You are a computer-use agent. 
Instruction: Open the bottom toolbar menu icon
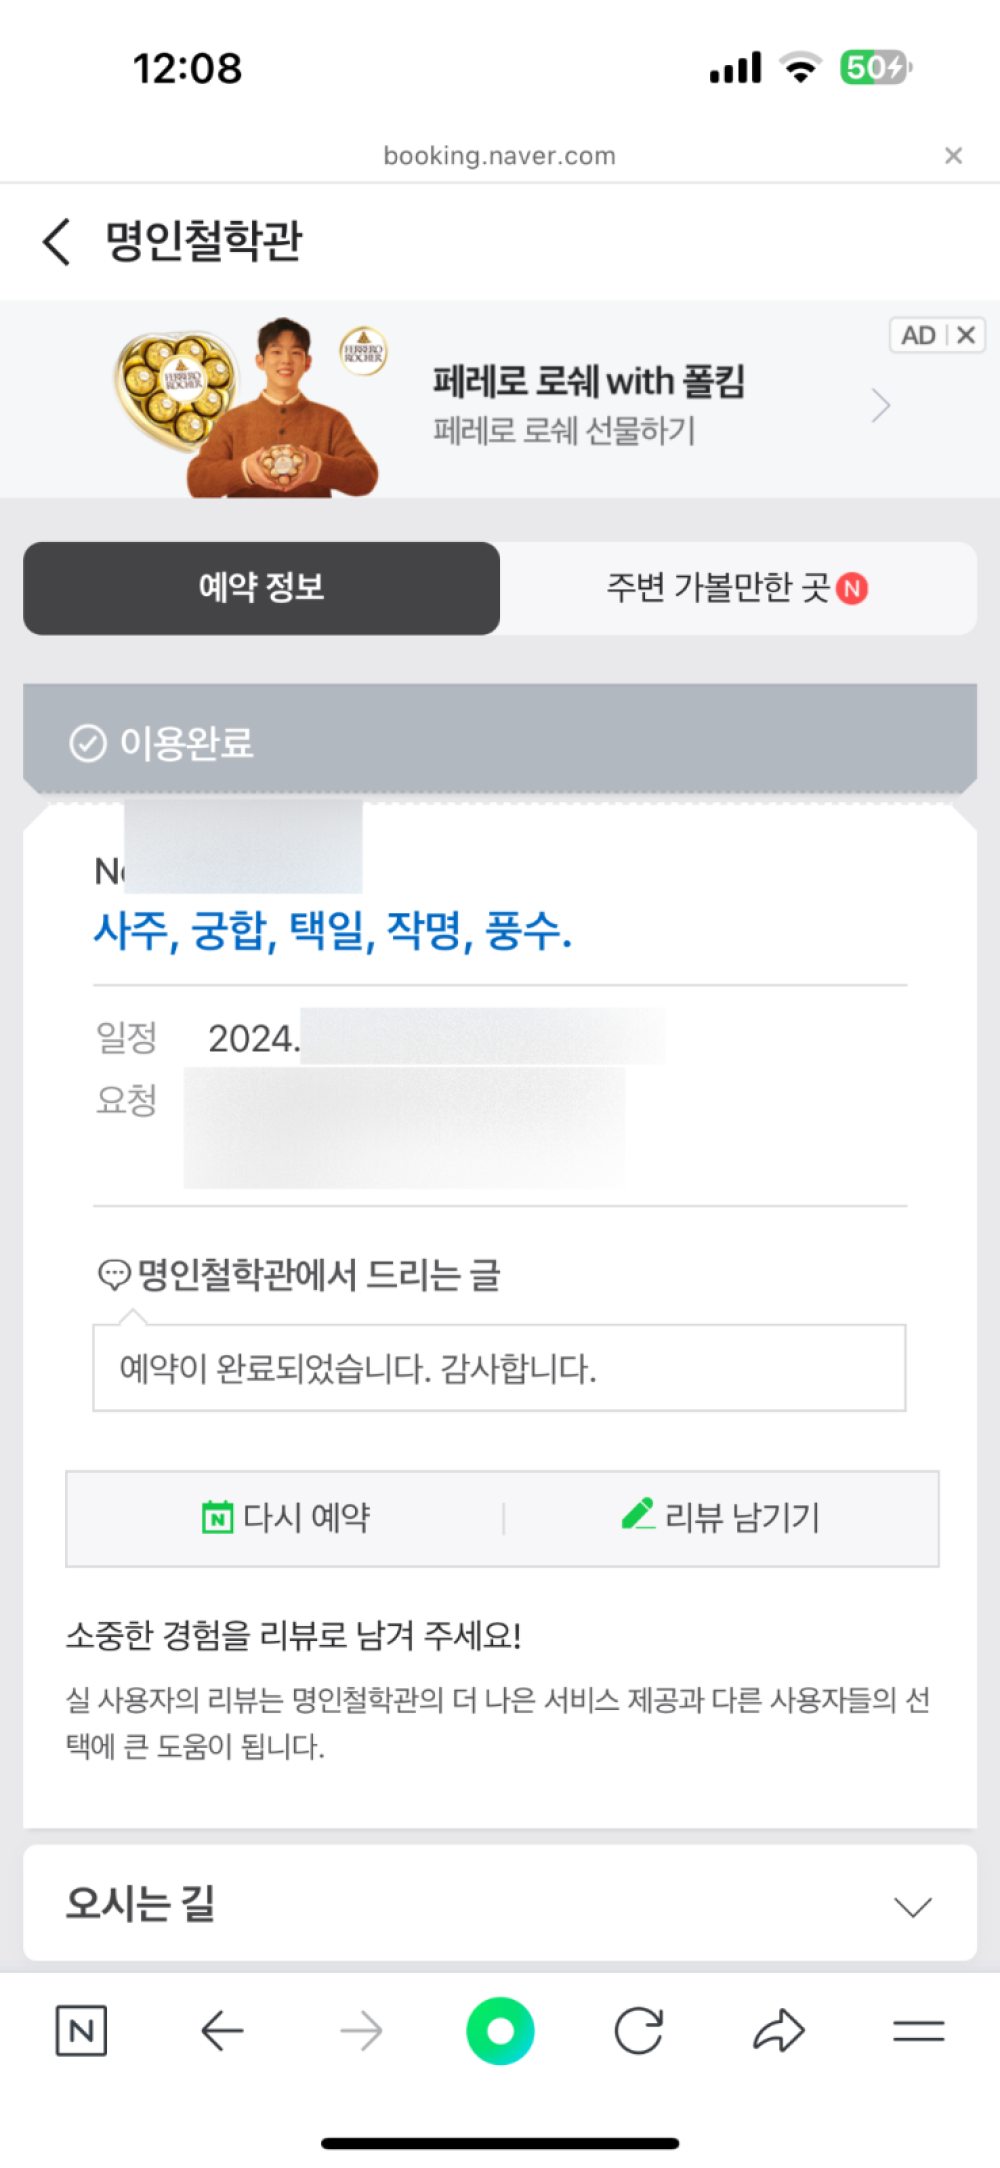tap(918, 2030)
